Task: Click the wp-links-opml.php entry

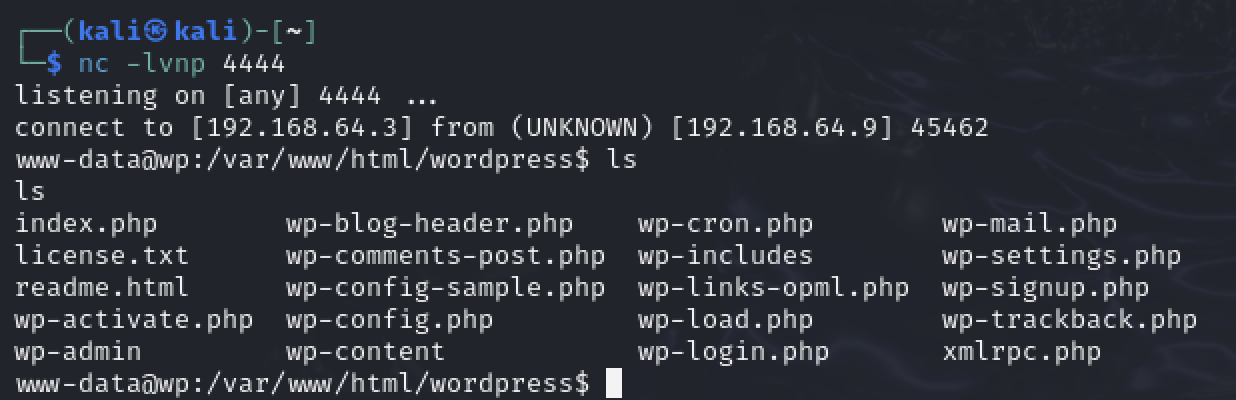Action: 773,288
